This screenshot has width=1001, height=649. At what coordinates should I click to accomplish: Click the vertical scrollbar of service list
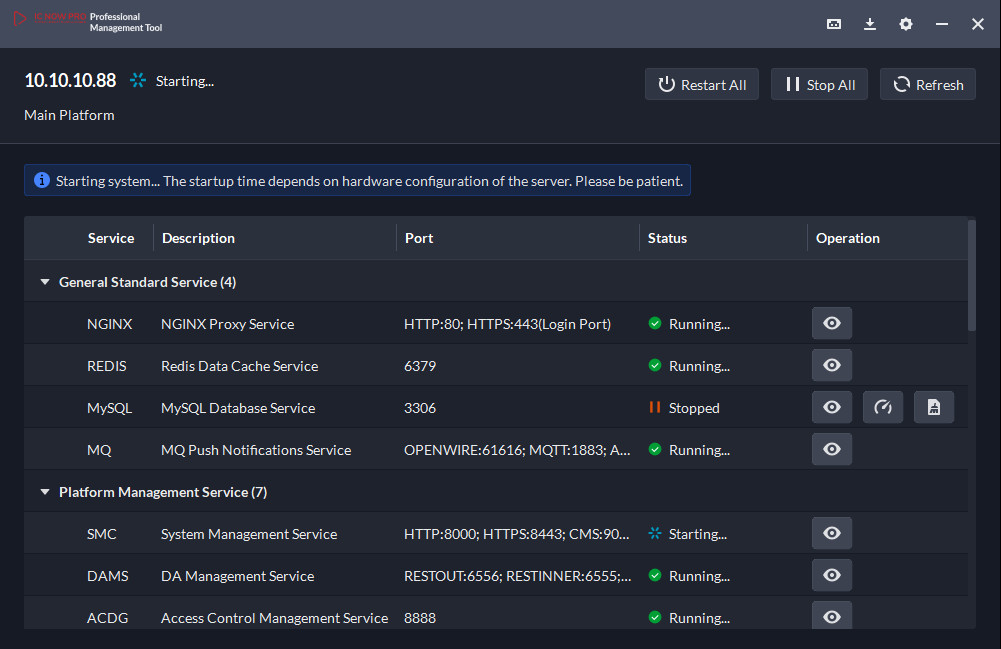coord(971,276)
